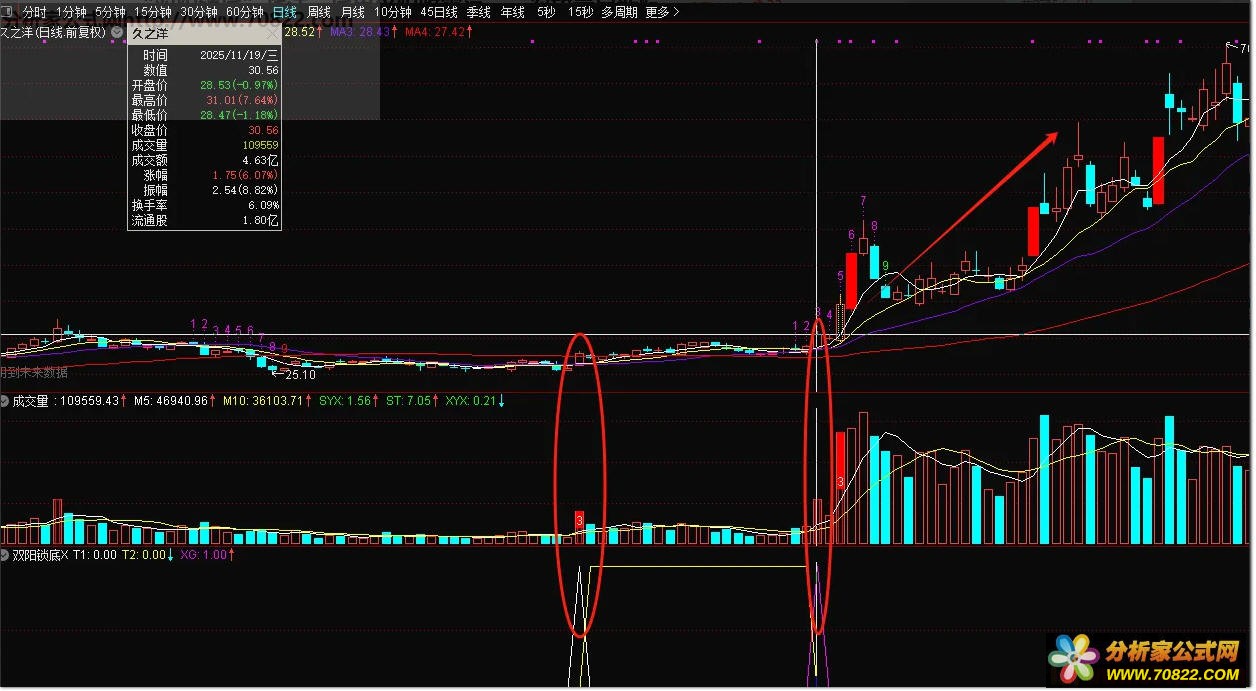Screen dimensions: 1256x691
Task: Open the 更多 periods list
Action: 662,12
